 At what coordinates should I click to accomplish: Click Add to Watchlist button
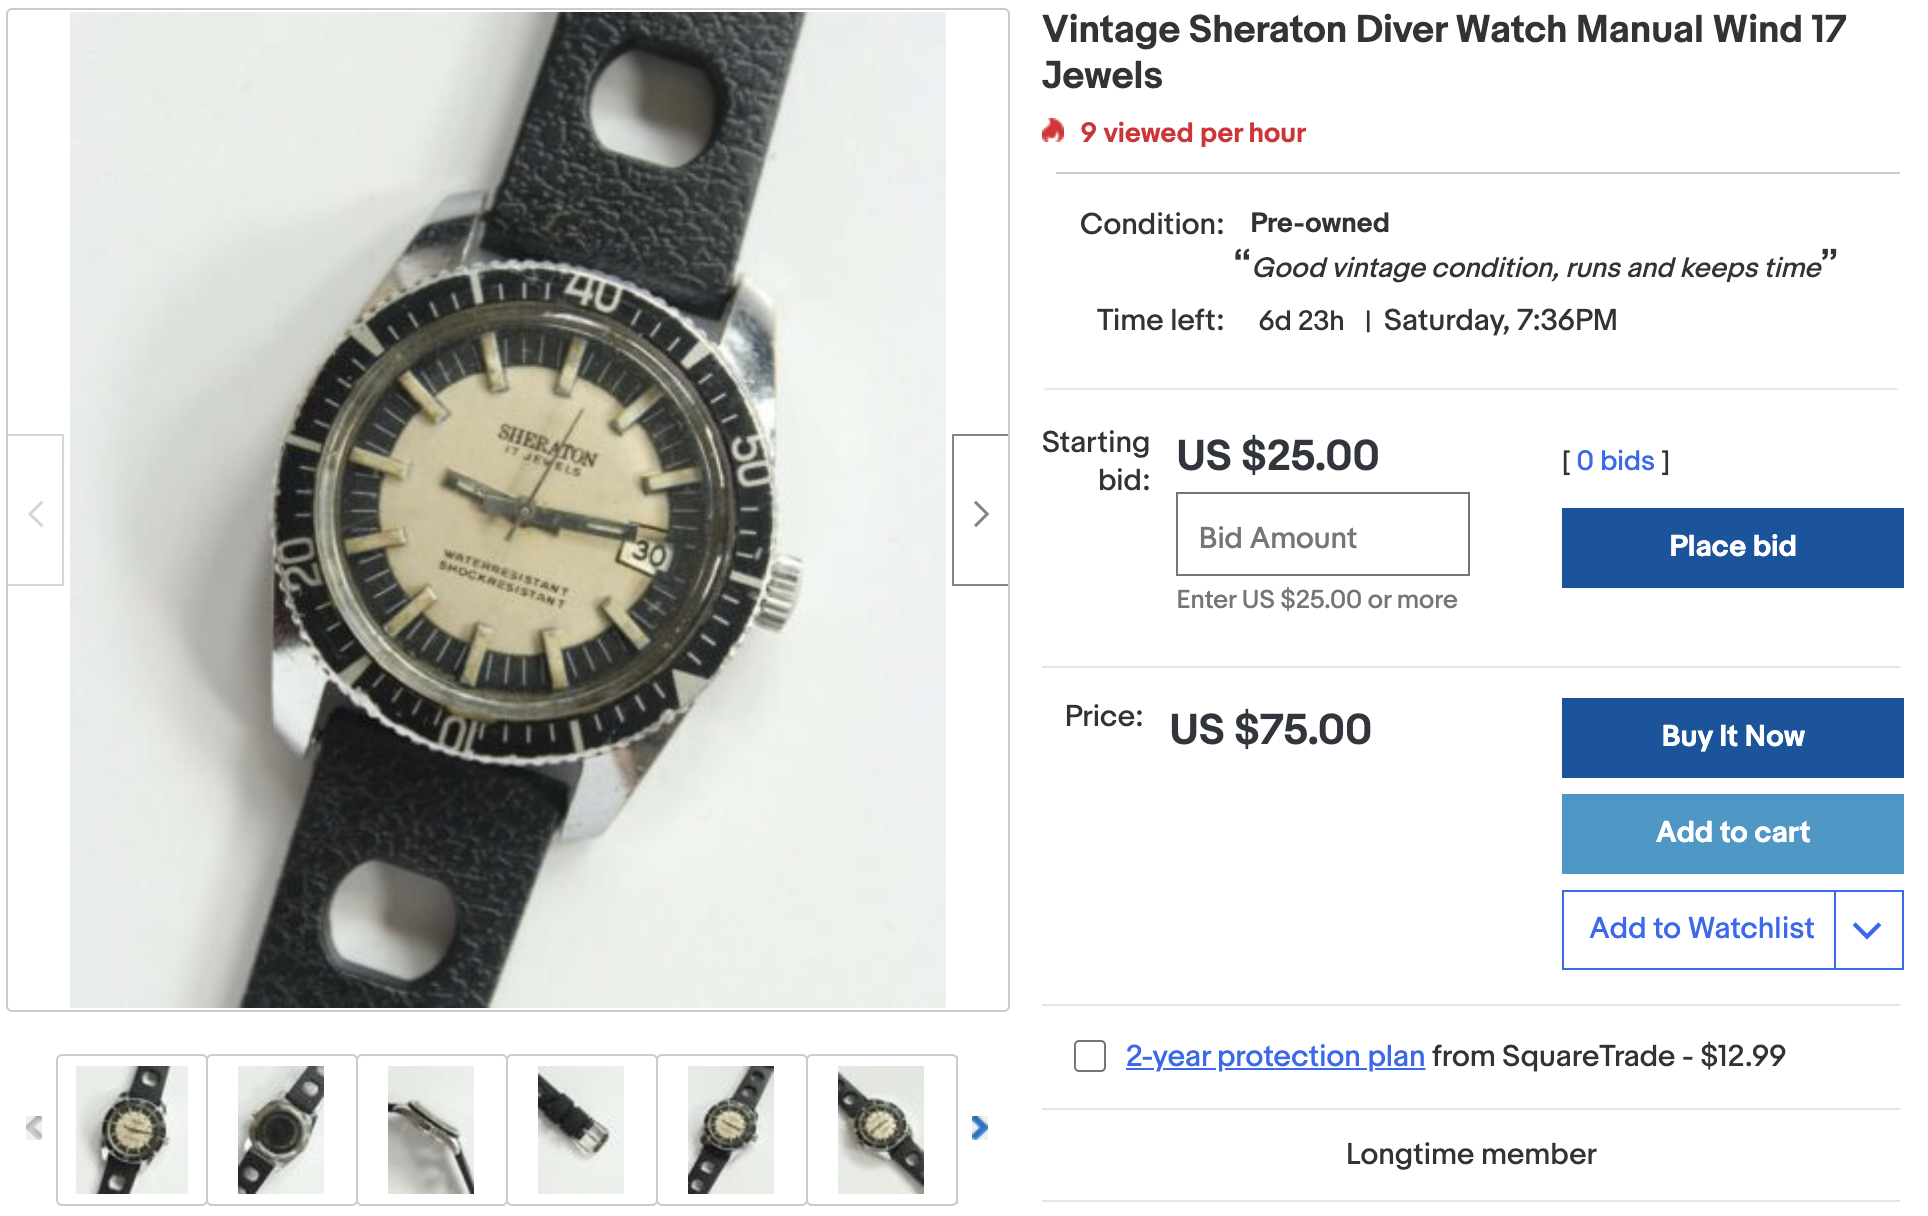pyautogui.click(x=1700, y=929)
